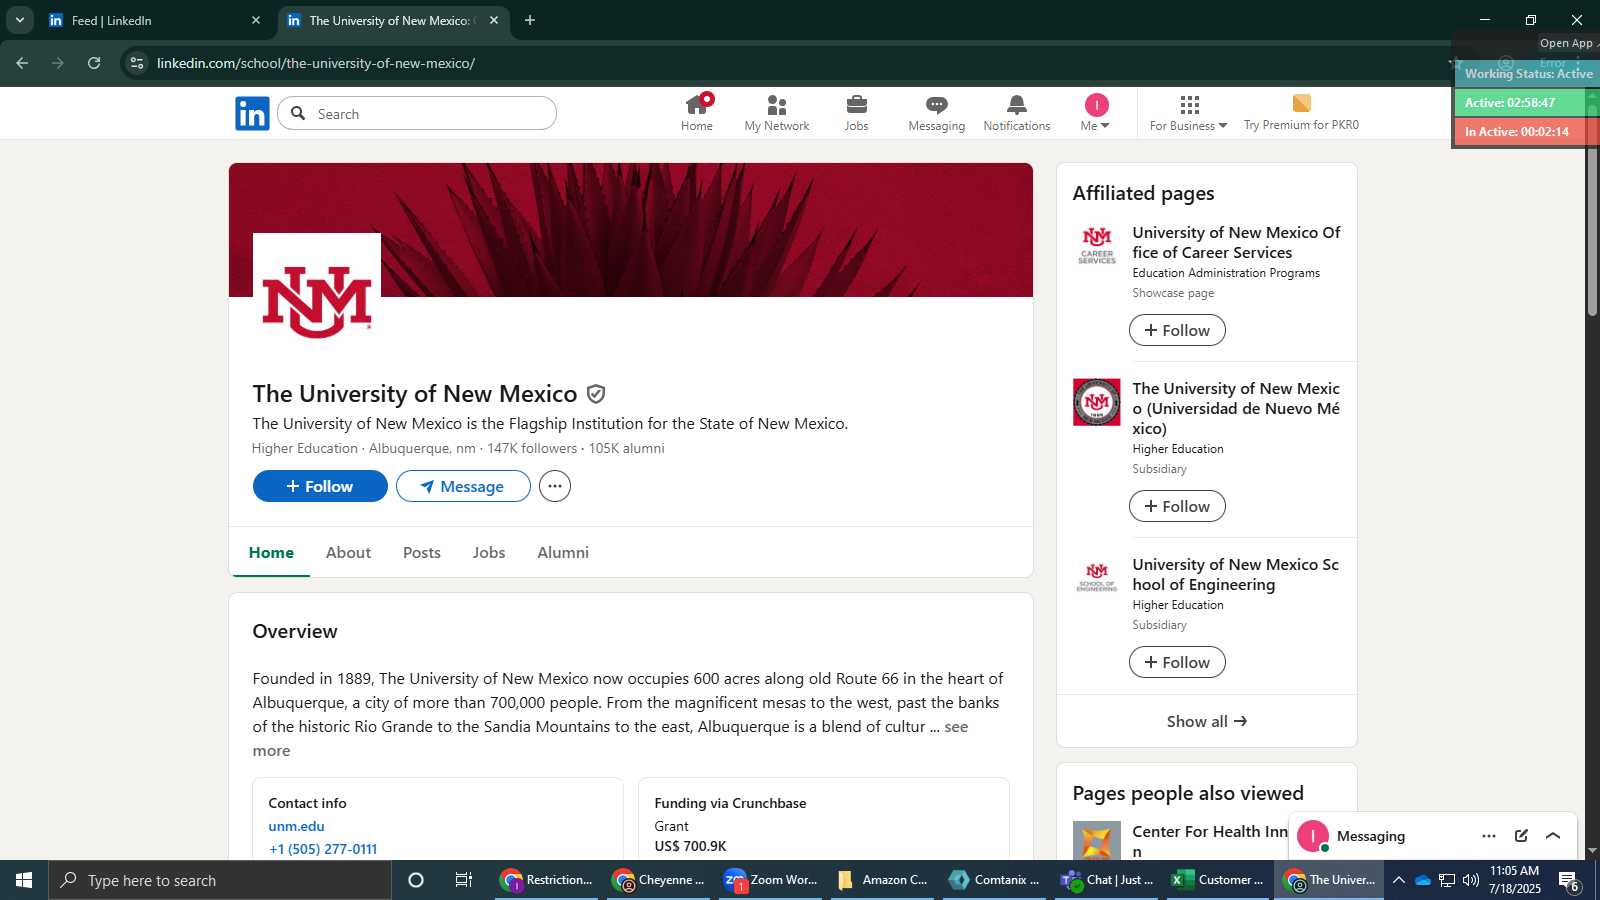Open Center For Health Innovation page
1600x900 pixels.
tap(1210, 840)
